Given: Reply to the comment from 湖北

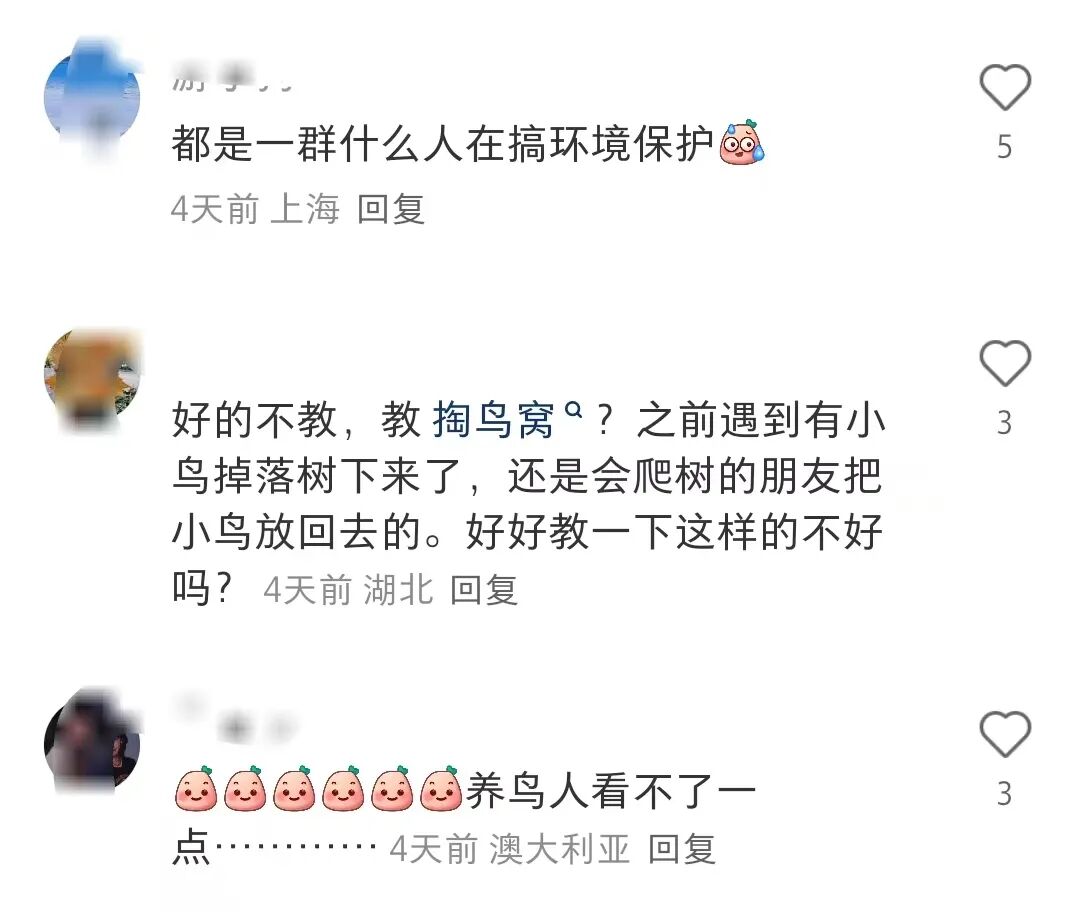Looking at the screenshot, I should pos(484,590).
